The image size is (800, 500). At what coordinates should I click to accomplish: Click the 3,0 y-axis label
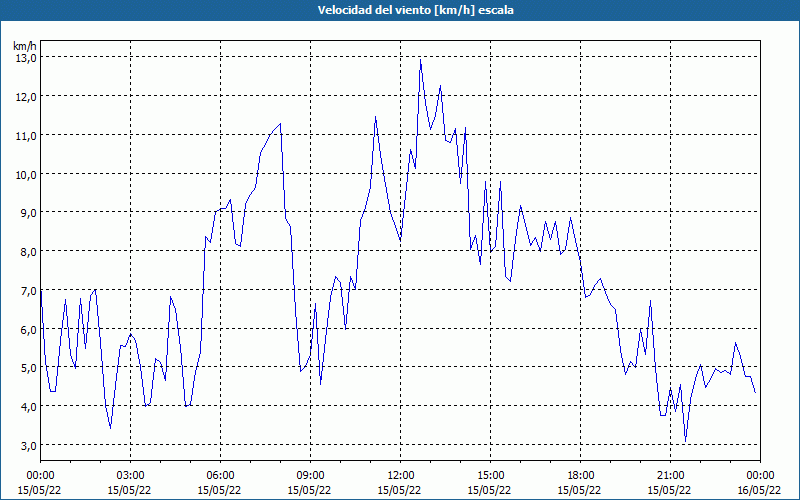coord(28,445)
